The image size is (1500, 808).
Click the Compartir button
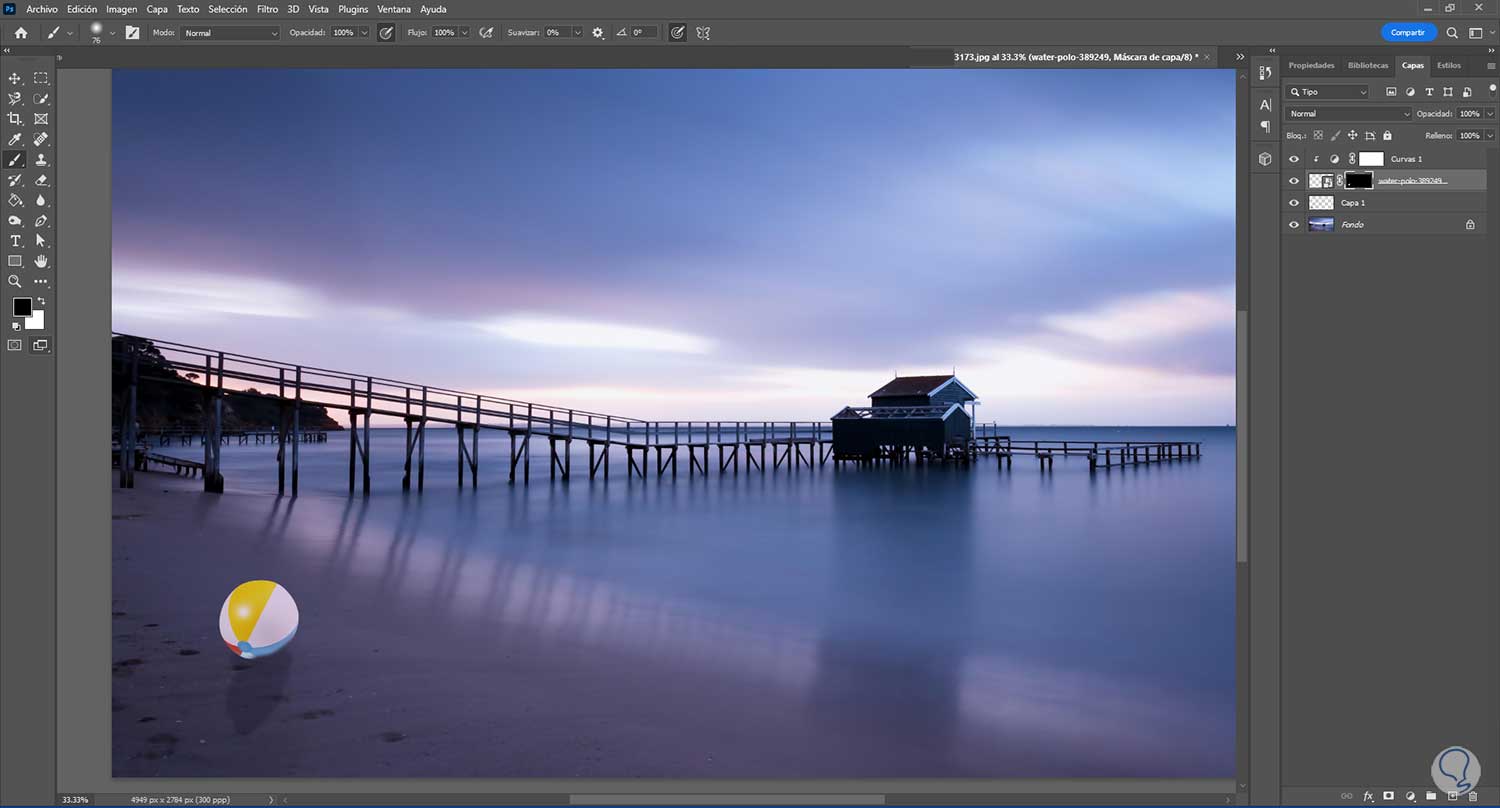click(1407, 32)
